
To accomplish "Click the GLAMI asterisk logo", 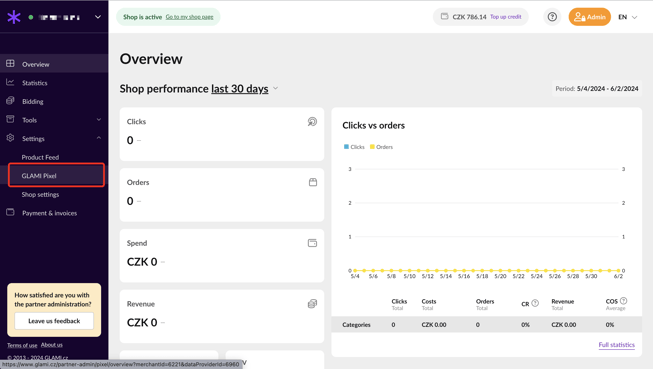I will point(14,17).
